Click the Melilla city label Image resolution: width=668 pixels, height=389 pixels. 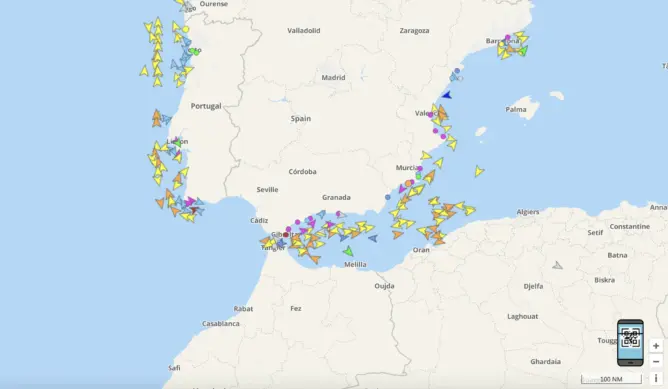tap(355, 265)
